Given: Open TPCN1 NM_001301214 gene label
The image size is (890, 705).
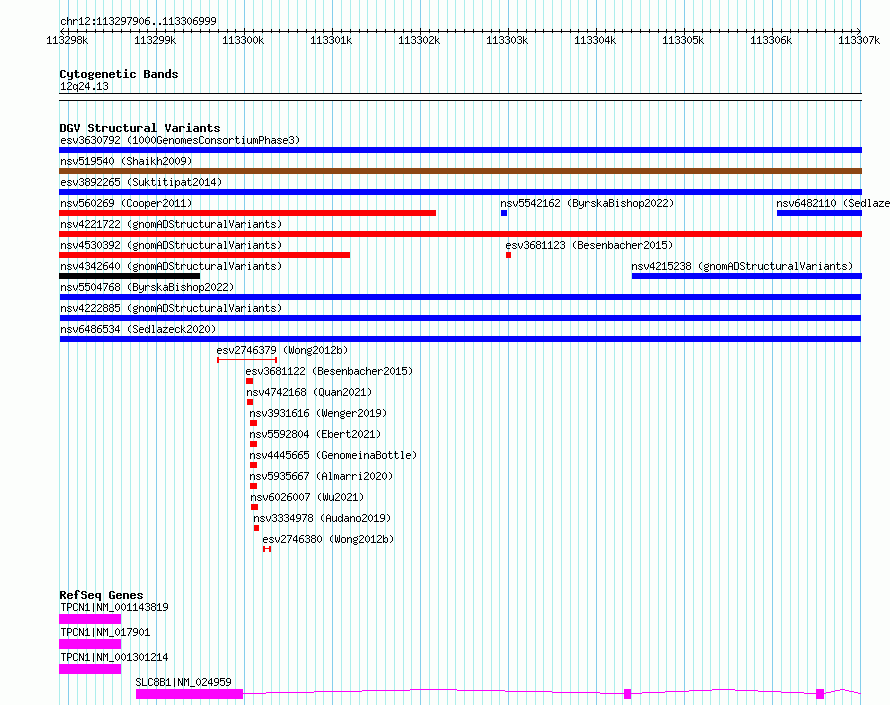Looking at the screenshot, I should click(114, 657).
